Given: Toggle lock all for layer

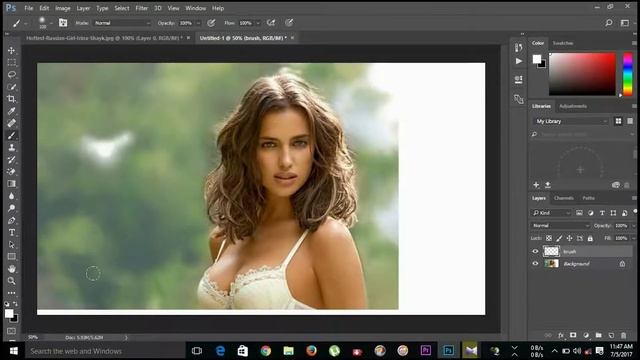Looking at the screenshot, I should [590, 238].
